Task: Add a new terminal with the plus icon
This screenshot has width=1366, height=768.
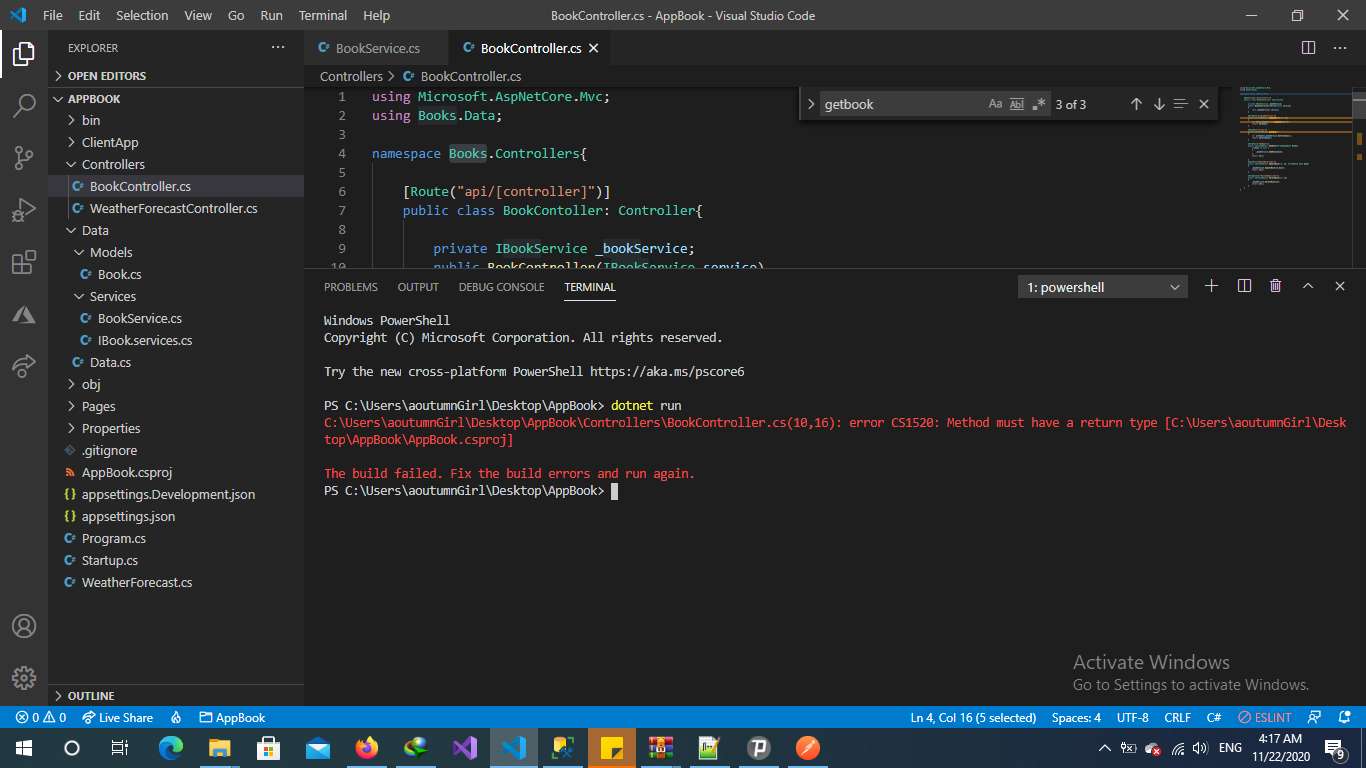Action: pyautogui.click(x=1211, y=286)
